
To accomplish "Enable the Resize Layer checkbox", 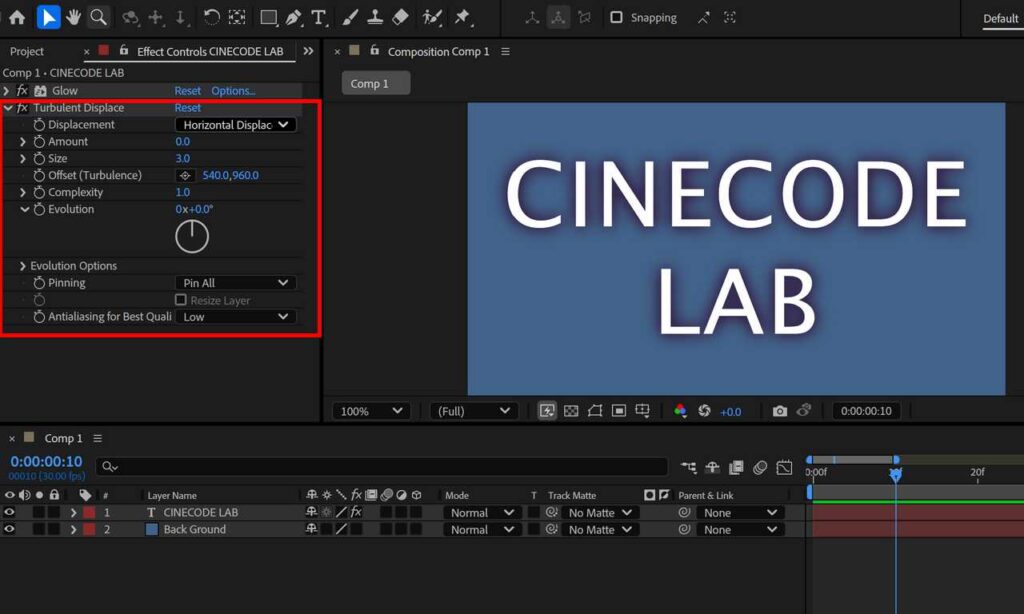I will (x=181, y=300).
